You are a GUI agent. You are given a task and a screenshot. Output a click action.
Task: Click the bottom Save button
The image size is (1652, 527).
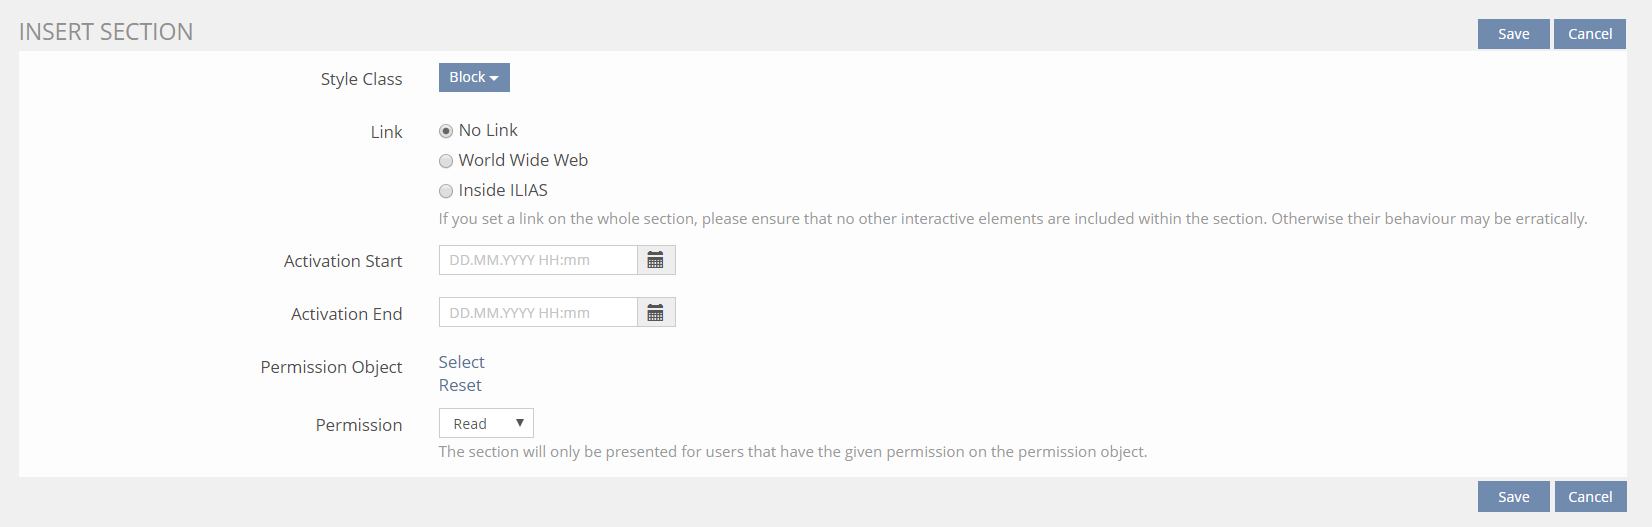(1513, 497)
